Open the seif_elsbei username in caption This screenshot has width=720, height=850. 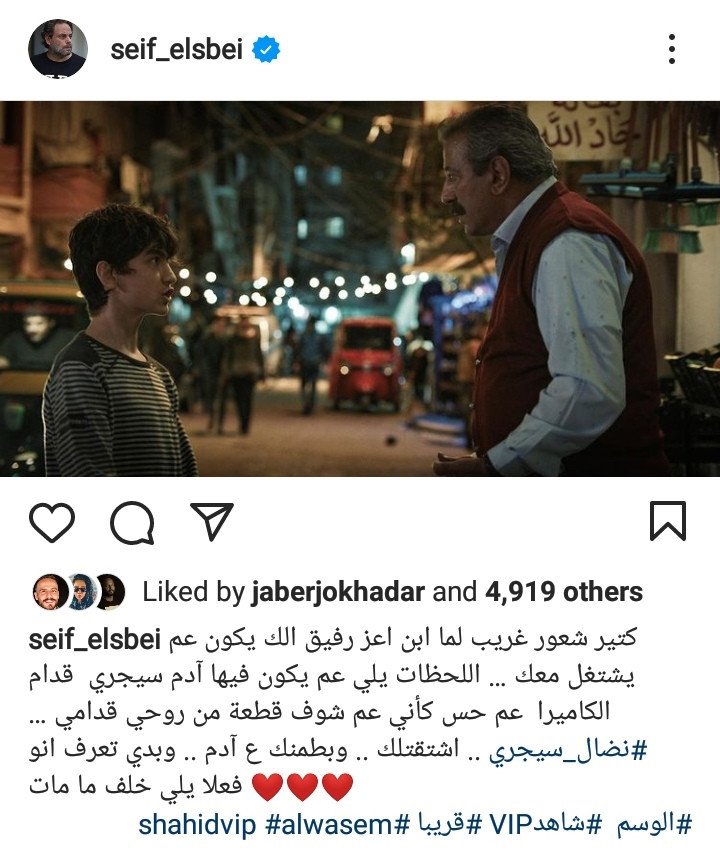click(94, 640)
